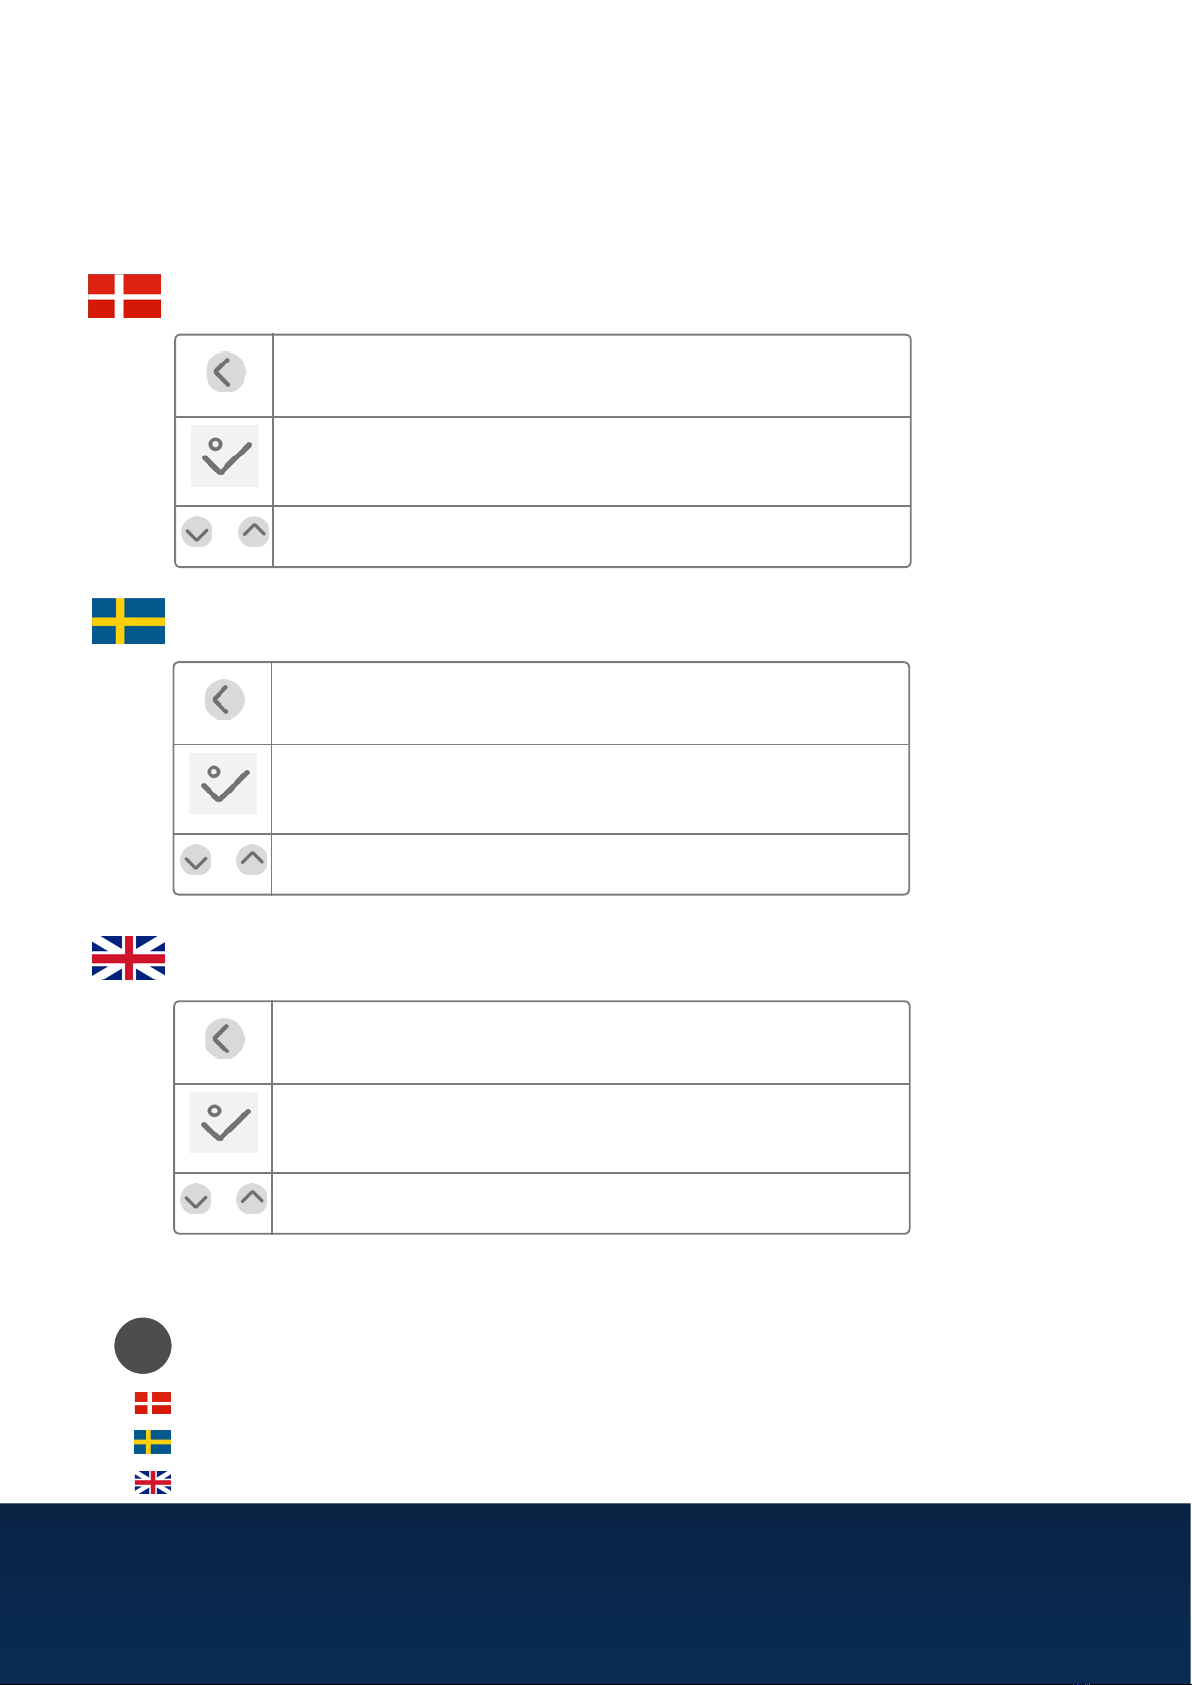The width and height of the screenshot is (1192, 1685).
Task: Click the down chevron in the English table
Action: [x=196, y=1199]
